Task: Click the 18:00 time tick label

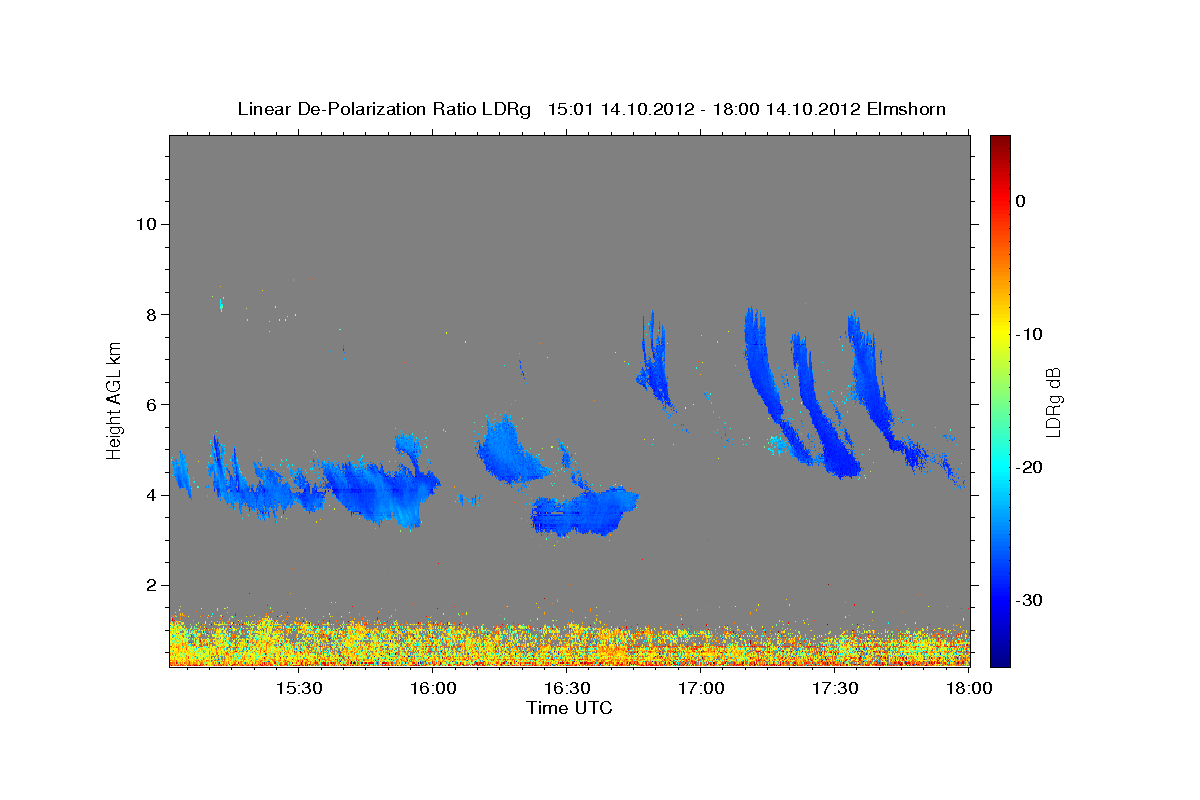Action: (969, 688)
